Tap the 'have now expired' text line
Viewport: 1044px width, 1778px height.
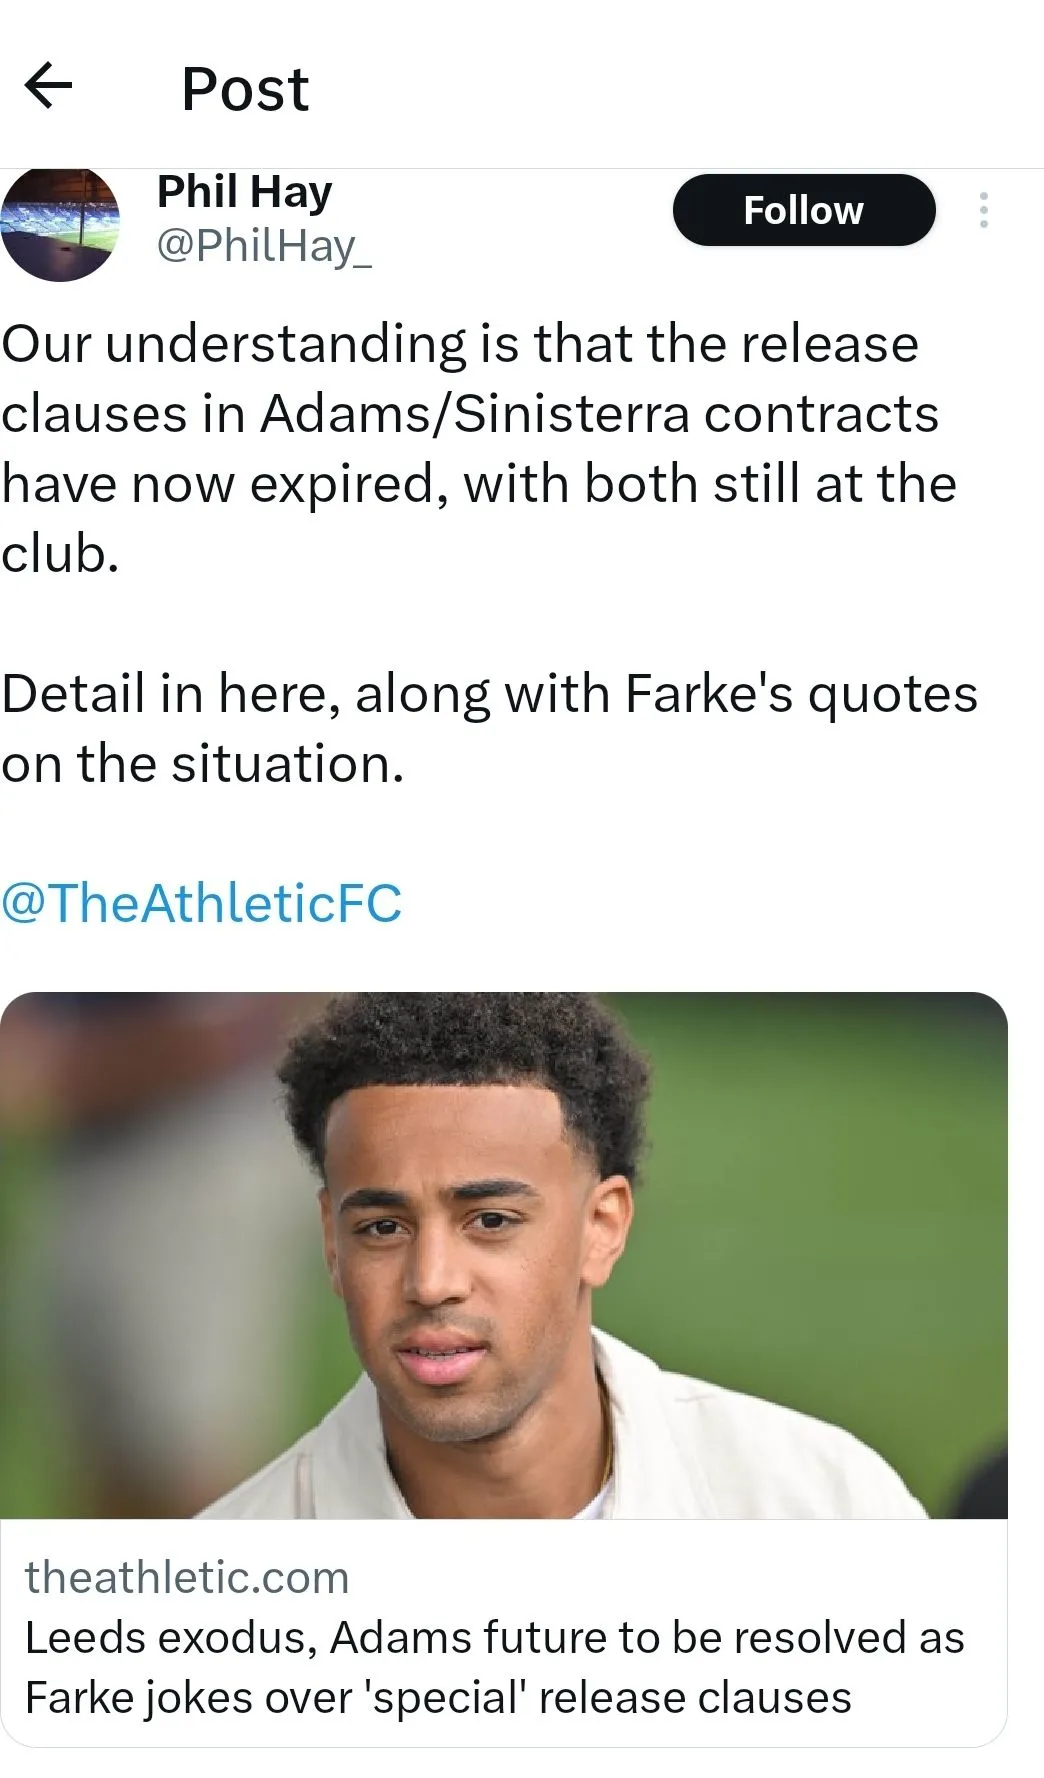coord(479,484)
